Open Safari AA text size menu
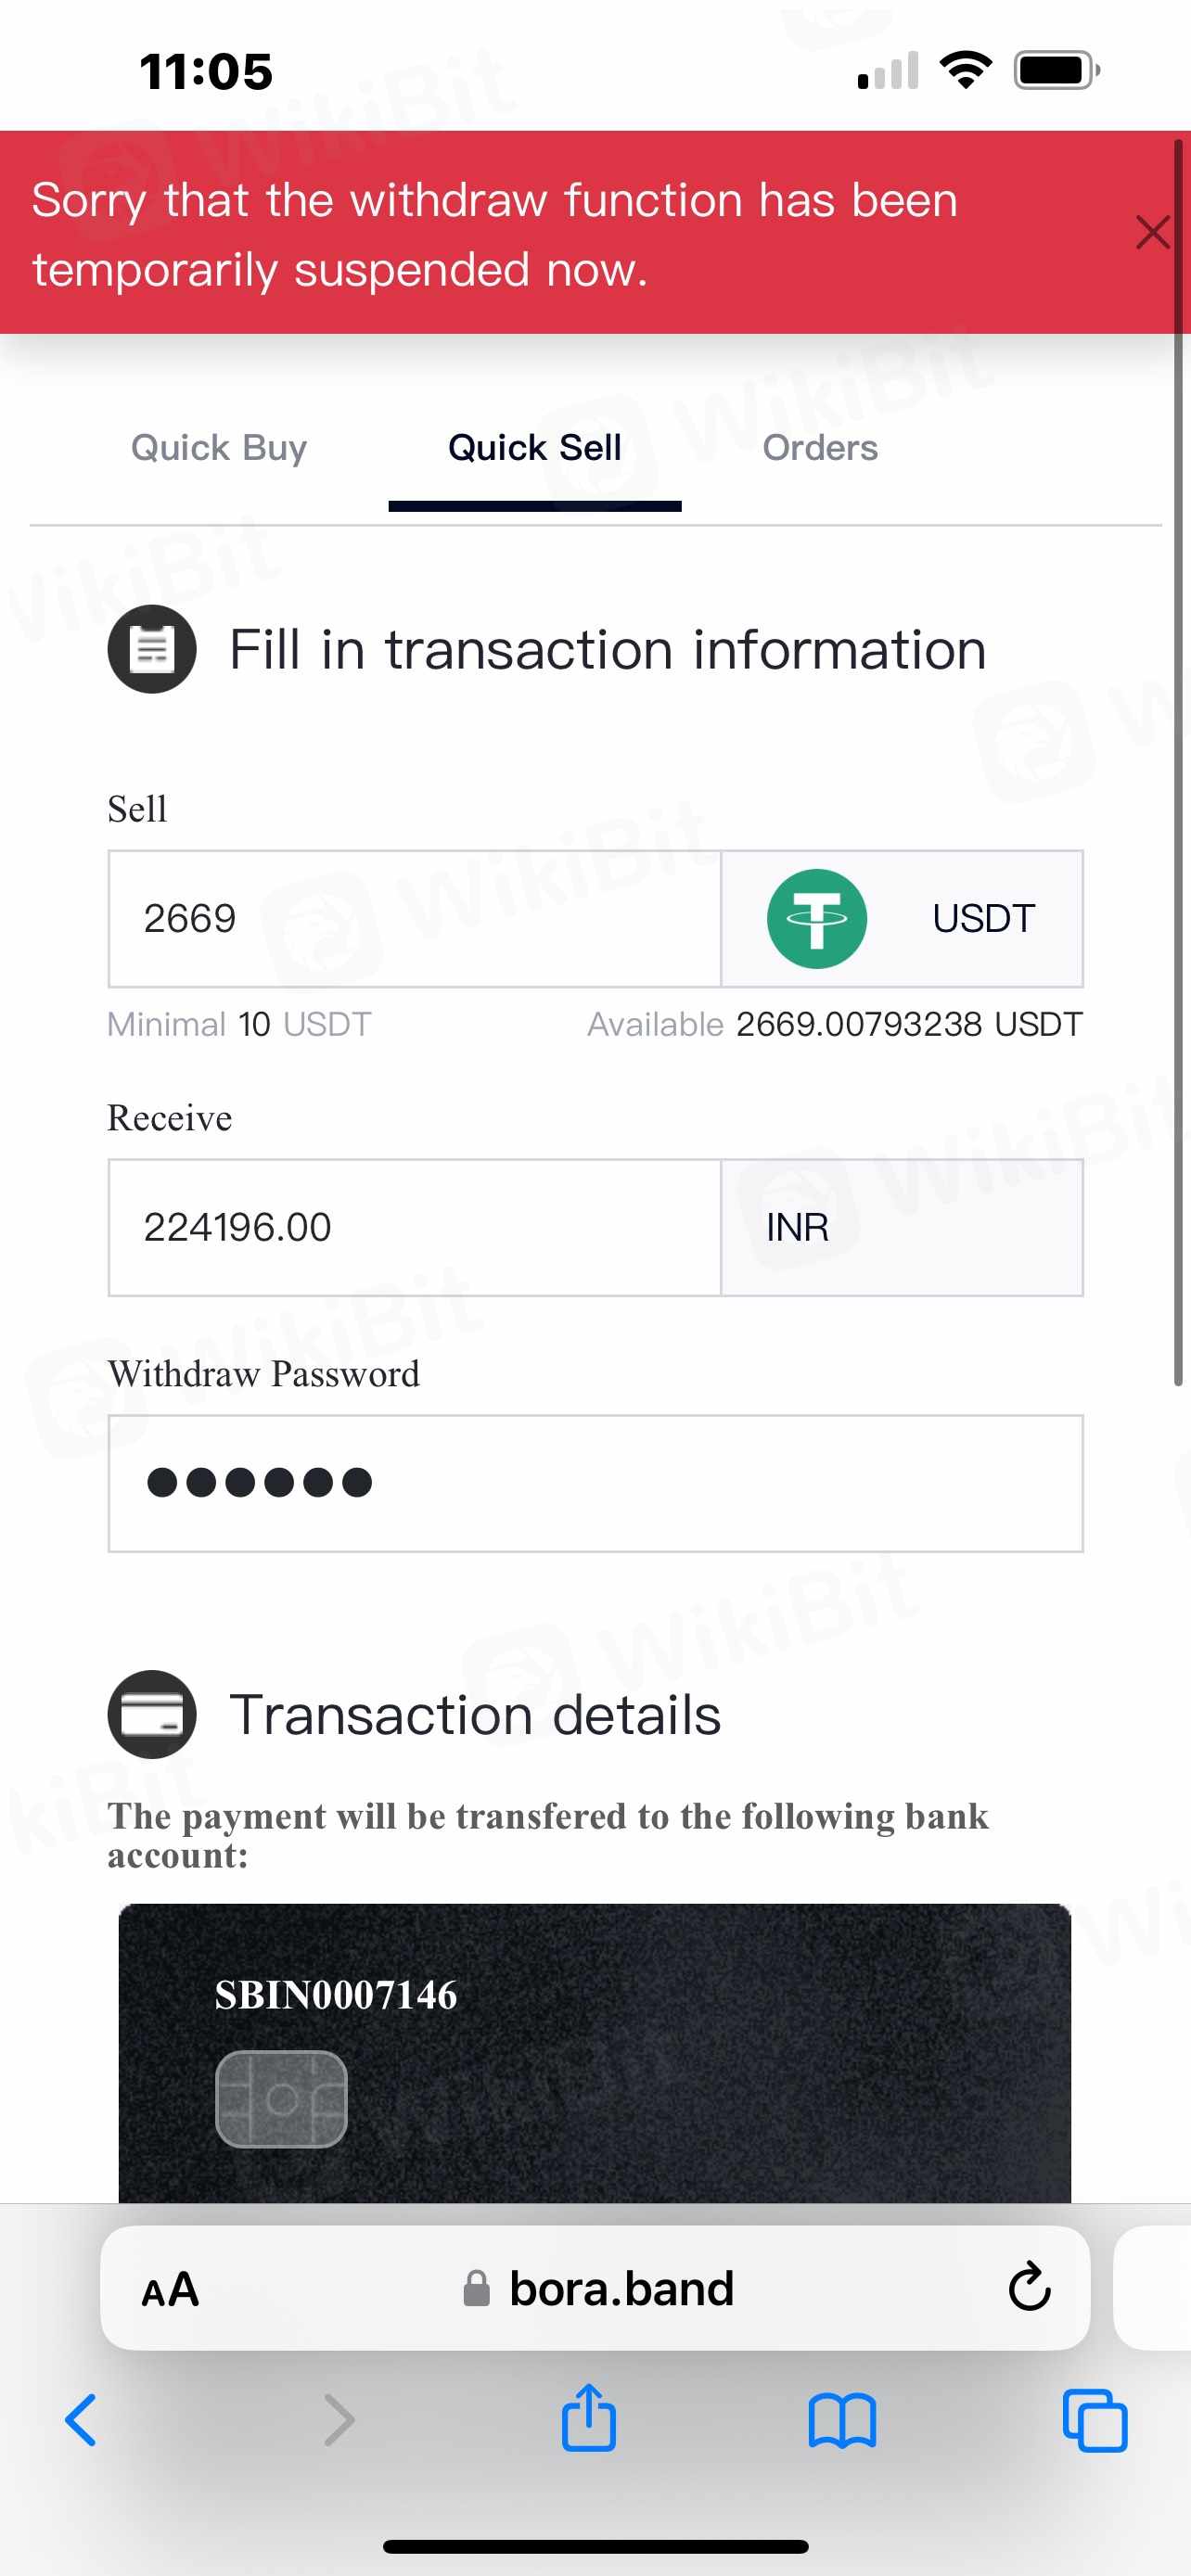This screenshot has width=1191, height=2576. click(x=171, y=2289)
